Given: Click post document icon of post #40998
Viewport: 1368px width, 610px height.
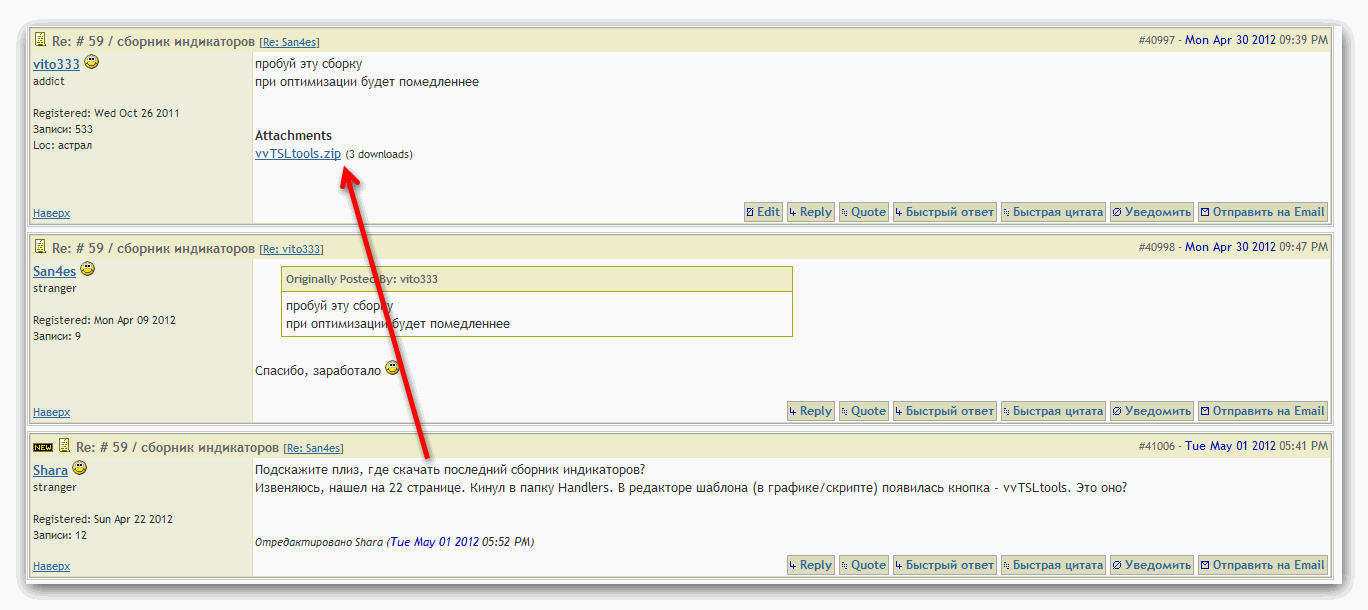Looking at the screenshot, I should point(40,247).
